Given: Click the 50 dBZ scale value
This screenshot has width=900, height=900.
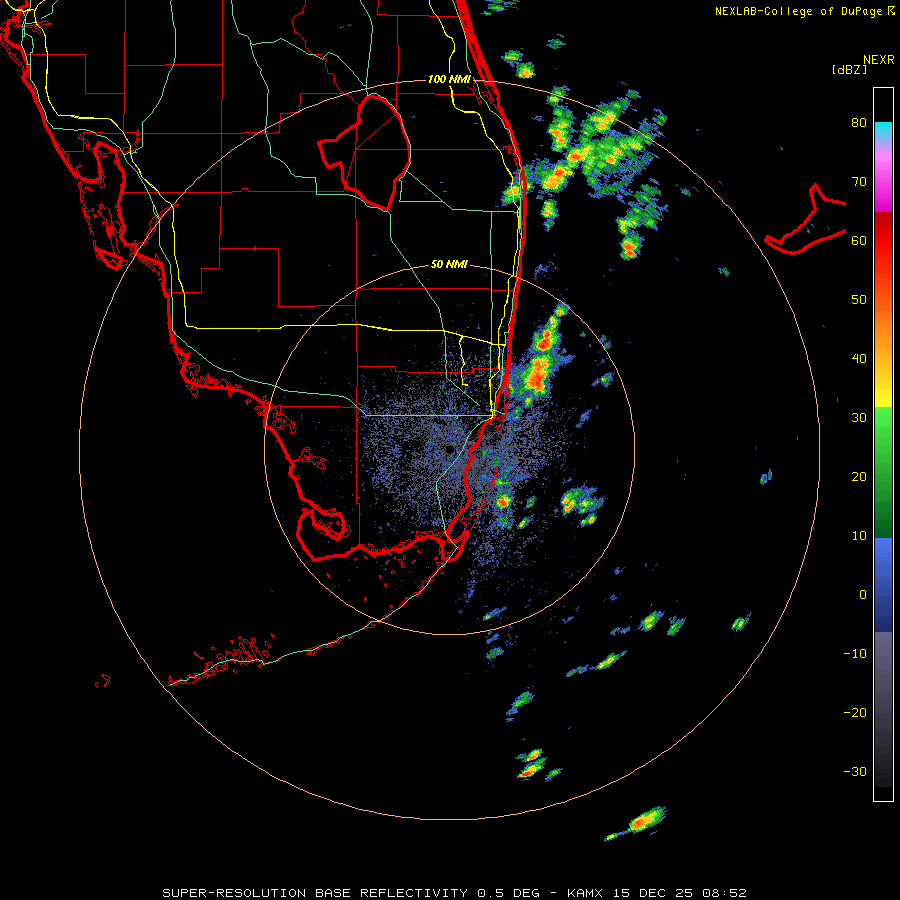Looking at the screenshot, I should (x=859, y=300).
